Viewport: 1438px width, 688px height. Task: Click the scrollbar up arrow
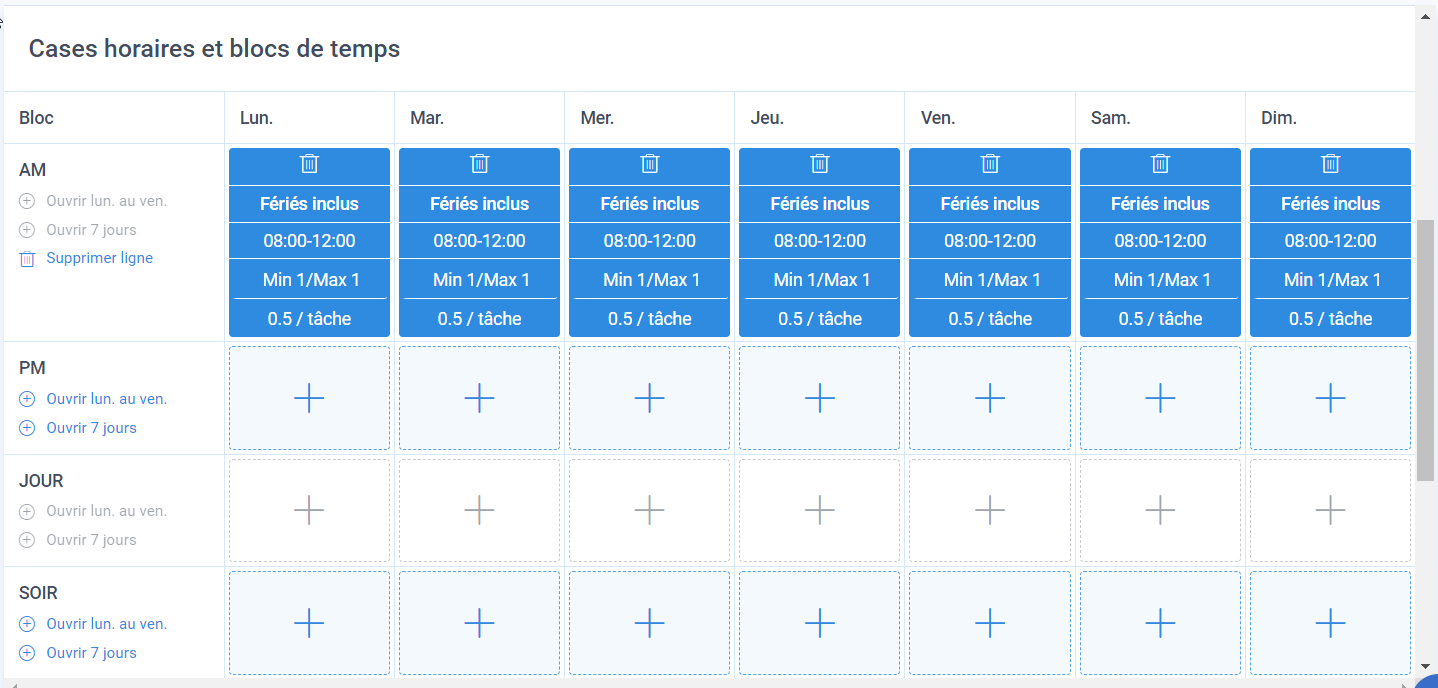coord(1425,15)
